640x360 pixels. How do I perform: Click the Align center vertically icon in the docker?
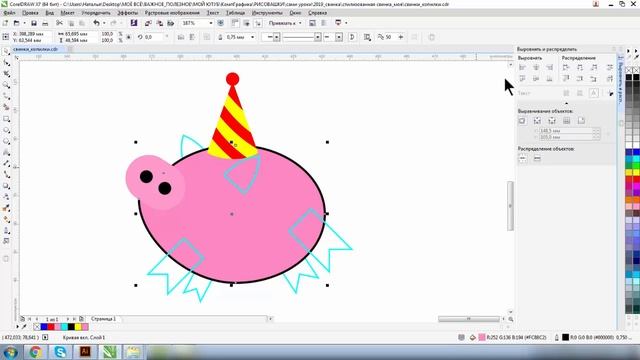pyautogui.click(x=536, y=78)
